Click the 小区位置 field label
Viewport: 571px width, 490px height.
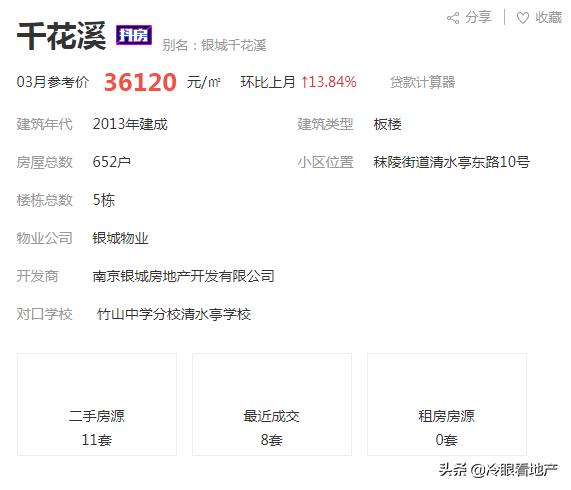(x=325, y=162)
